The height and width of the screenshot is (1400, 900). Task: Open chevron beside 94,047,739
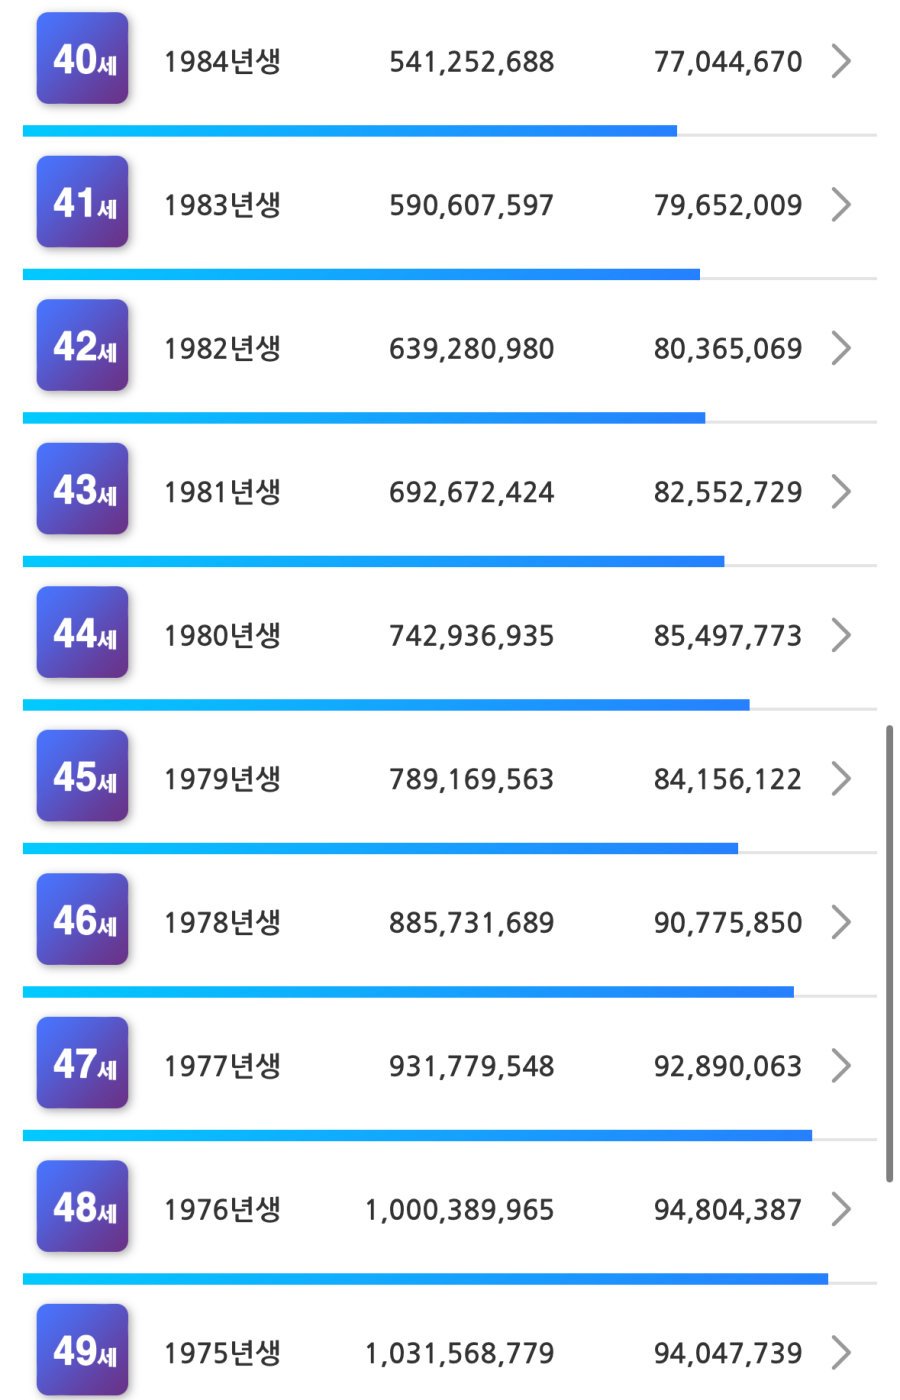tap(841, 1353)
